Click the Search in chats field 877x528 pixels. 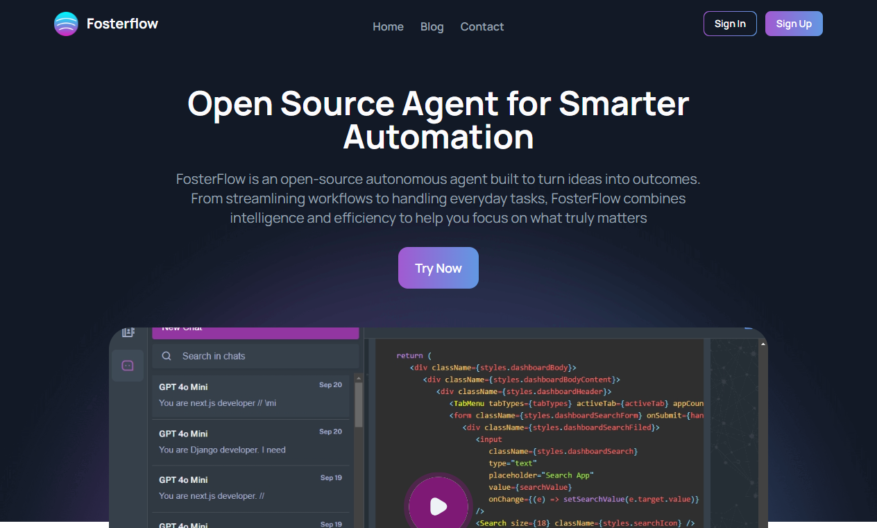[256, 356]
